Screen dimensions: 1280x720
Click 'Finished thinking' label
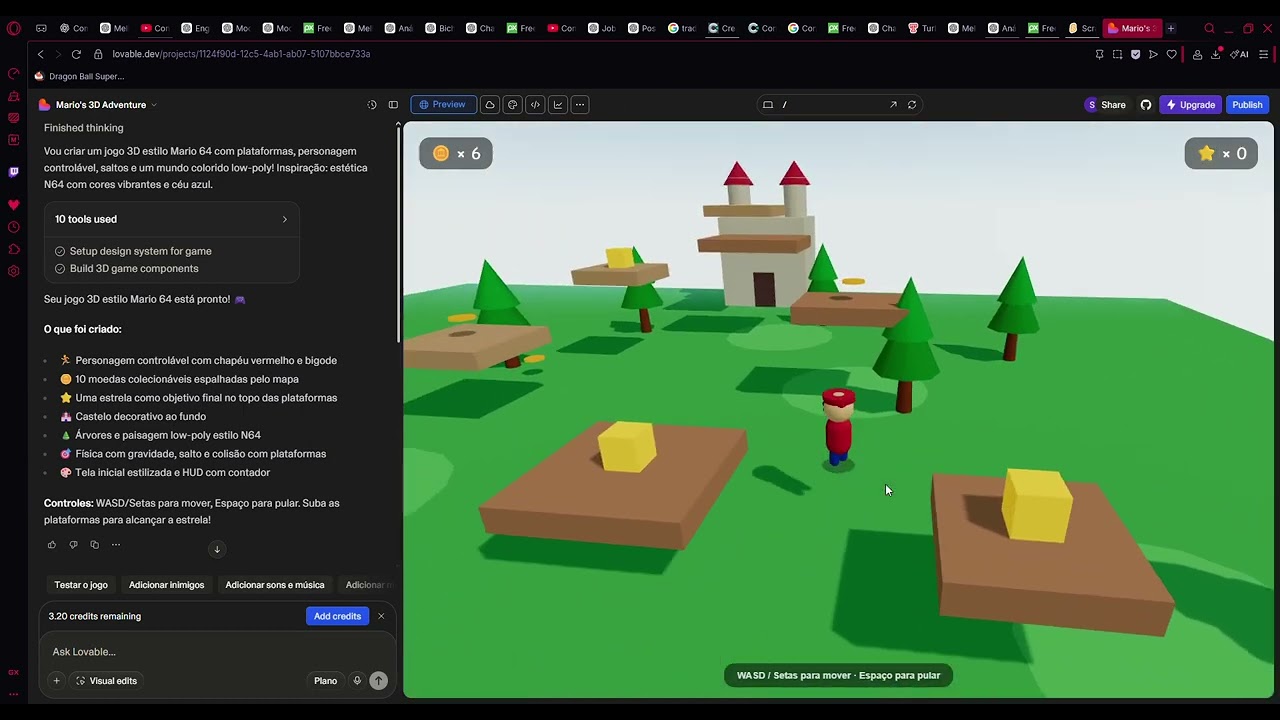point(84,128)
